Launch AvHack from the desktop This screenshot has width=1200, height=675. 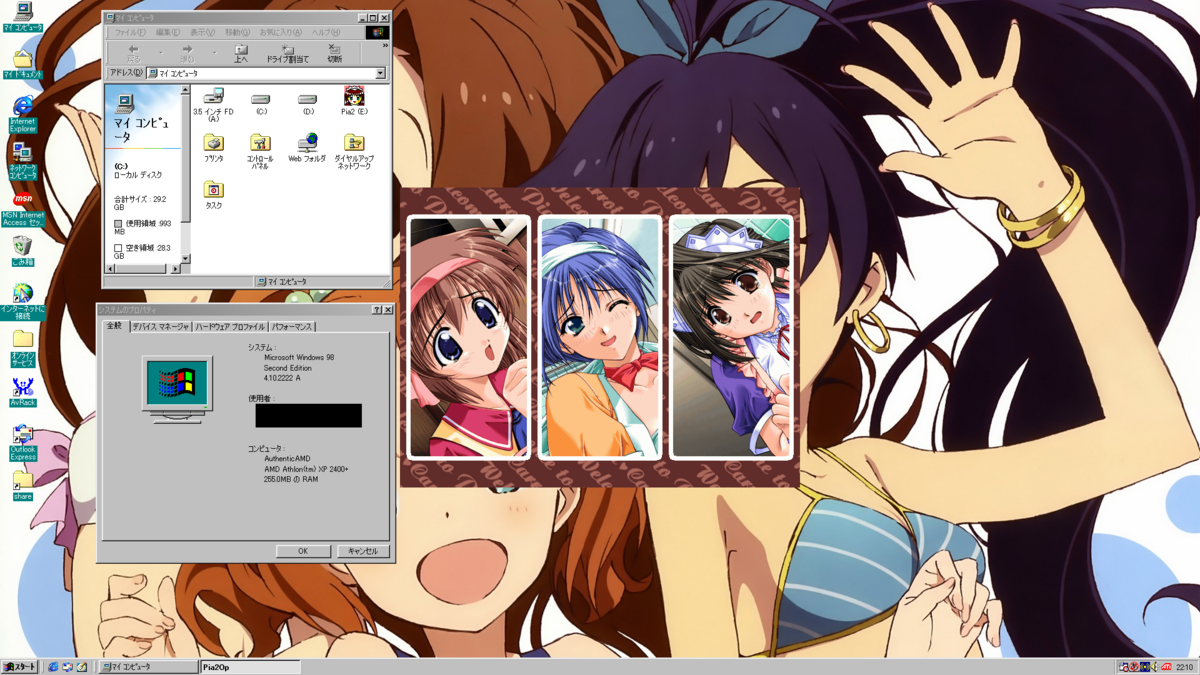coord(22,392)
